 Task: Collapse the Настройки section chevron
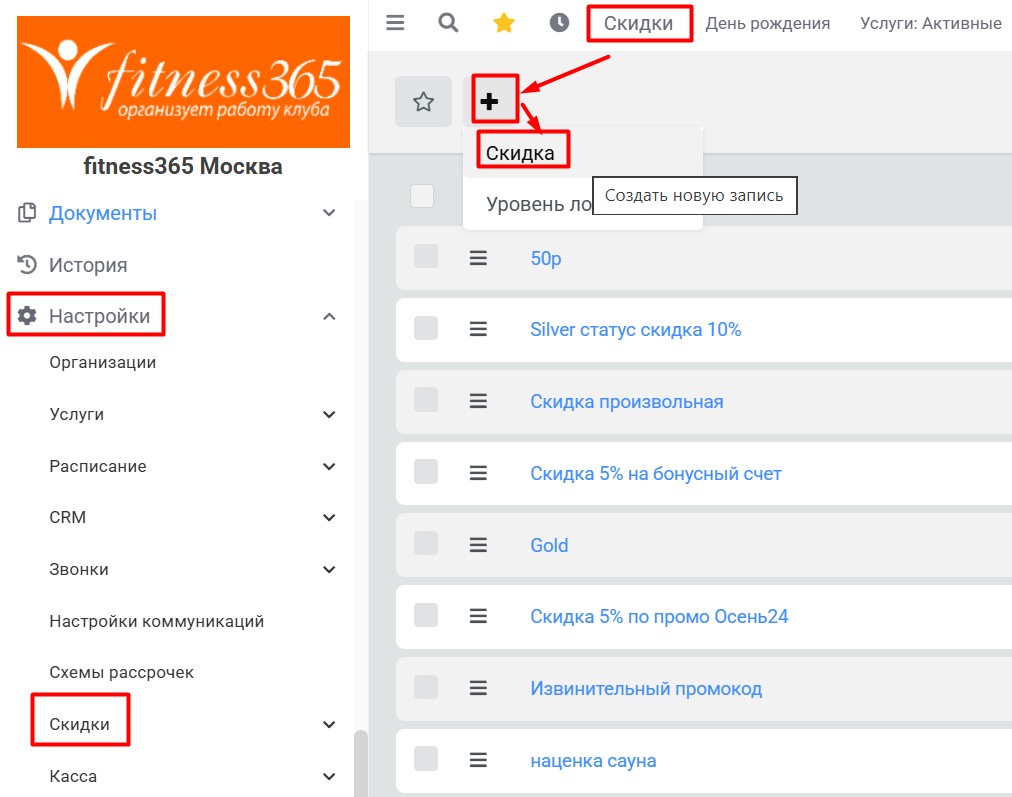point(329,316)
